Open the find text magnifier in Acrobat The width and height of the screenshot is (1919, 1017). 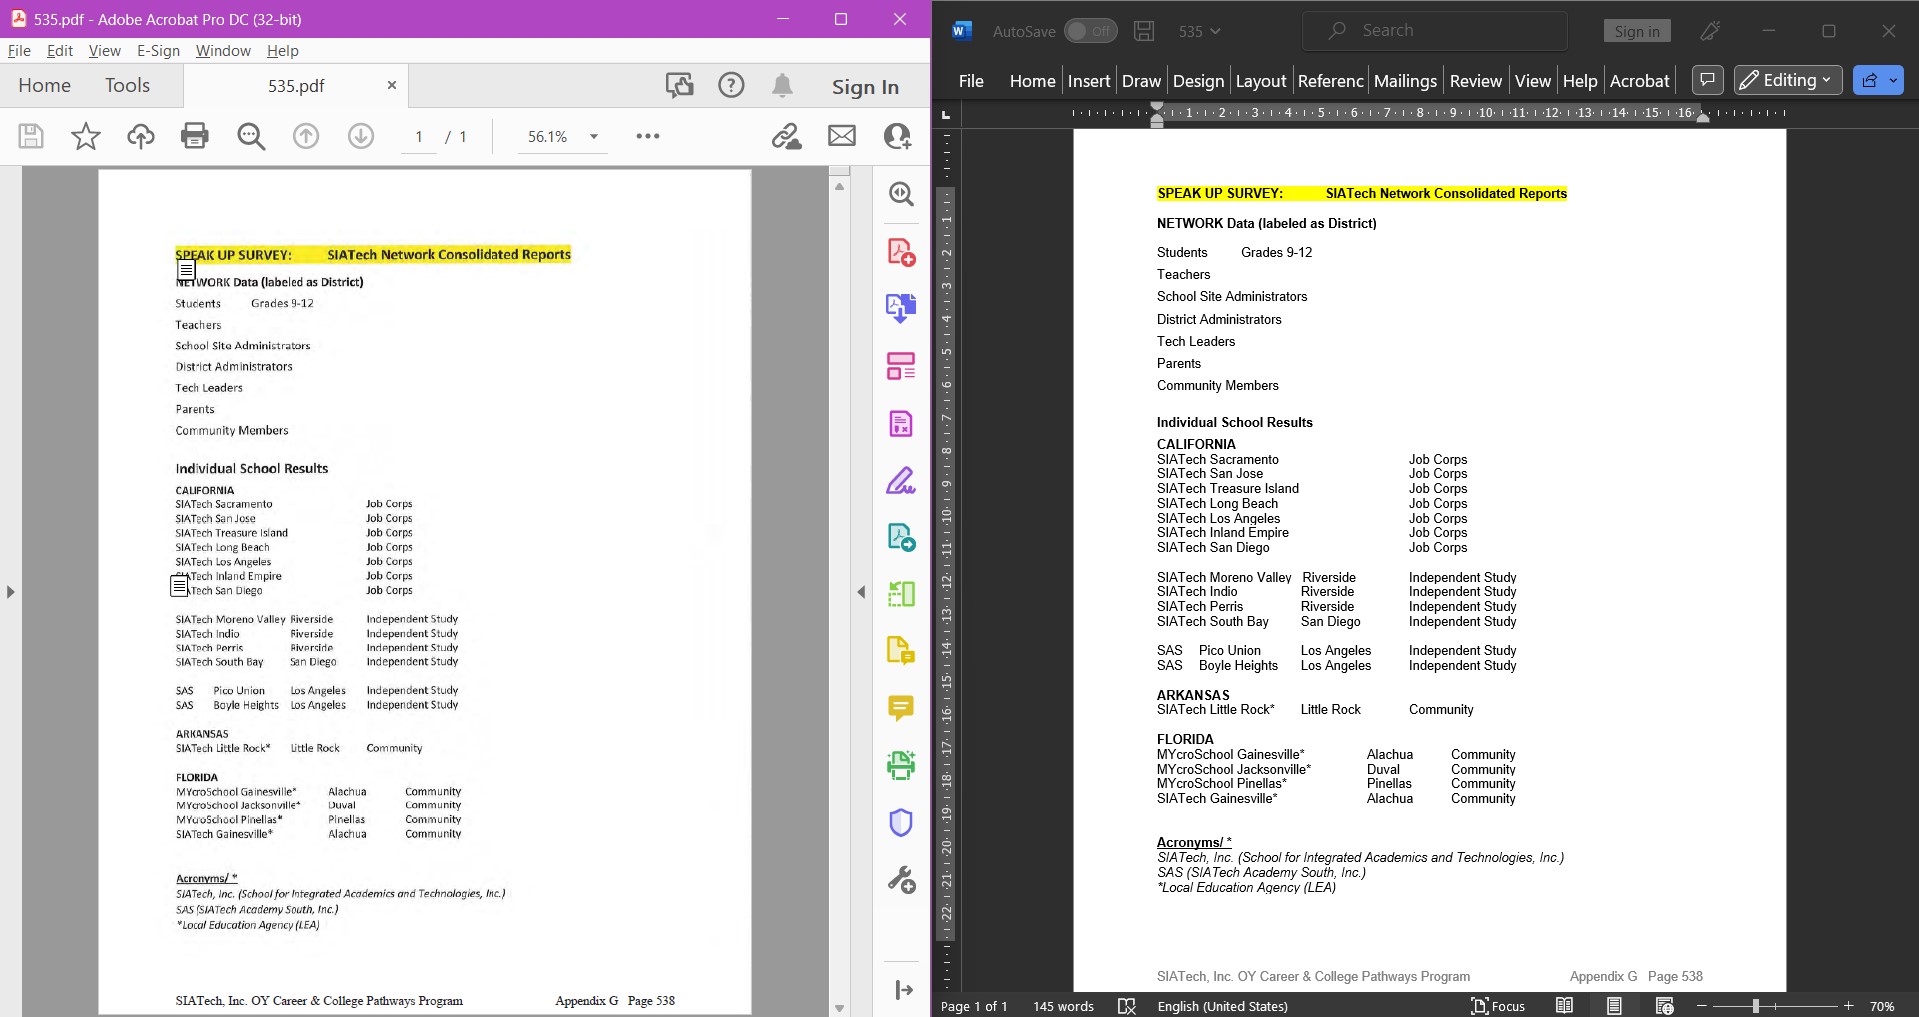251,136
